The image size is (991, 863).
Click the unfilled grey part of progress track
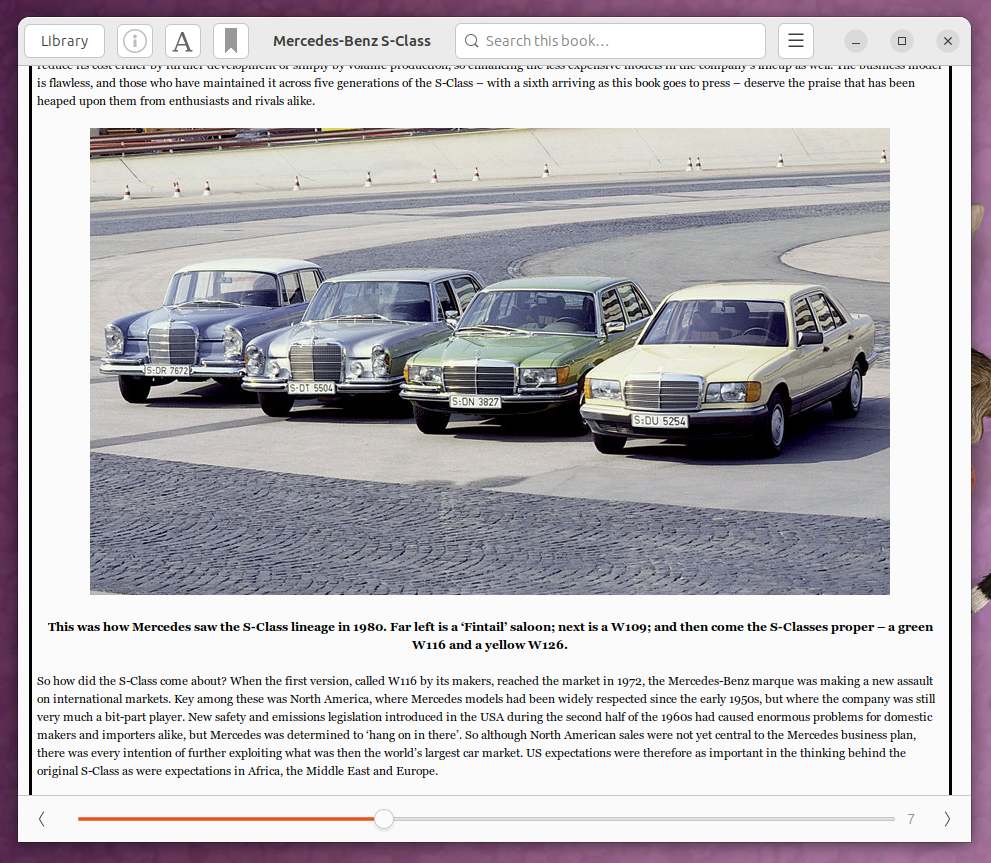(640, 819)
